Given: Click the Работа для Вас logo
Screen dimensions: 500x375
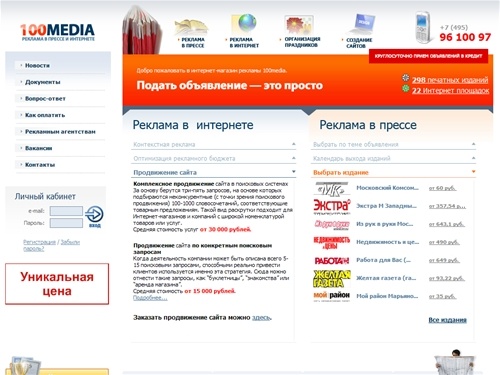Looking at the screenshot, I should 332,261.
